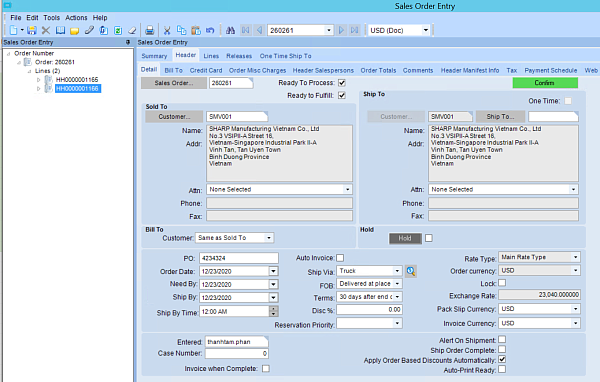Click the green Confirm button
The height and width of the screenshot is (382, 600).
point(545,83)
